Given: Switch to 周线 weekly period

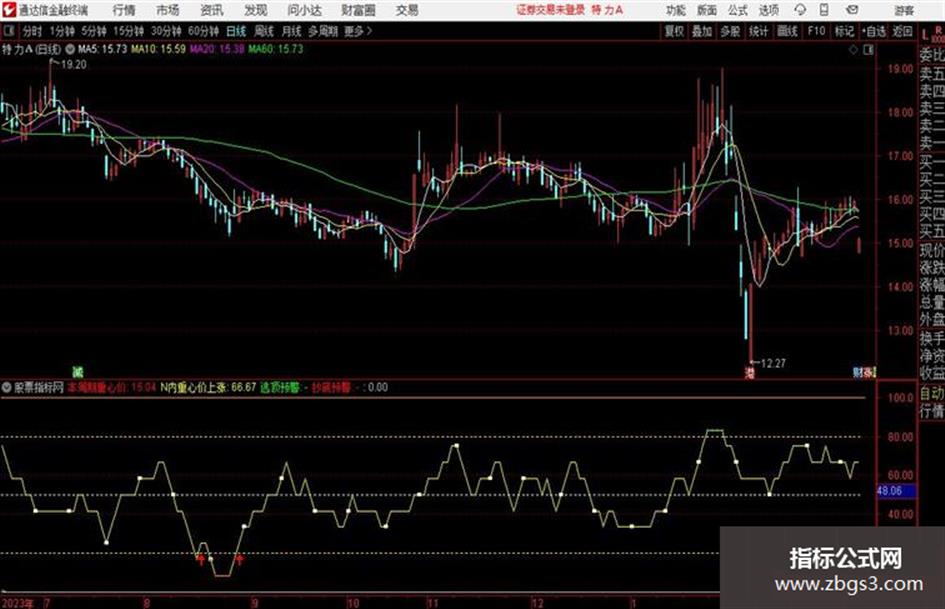Looking at the screenshot, I should pos(264,31).
